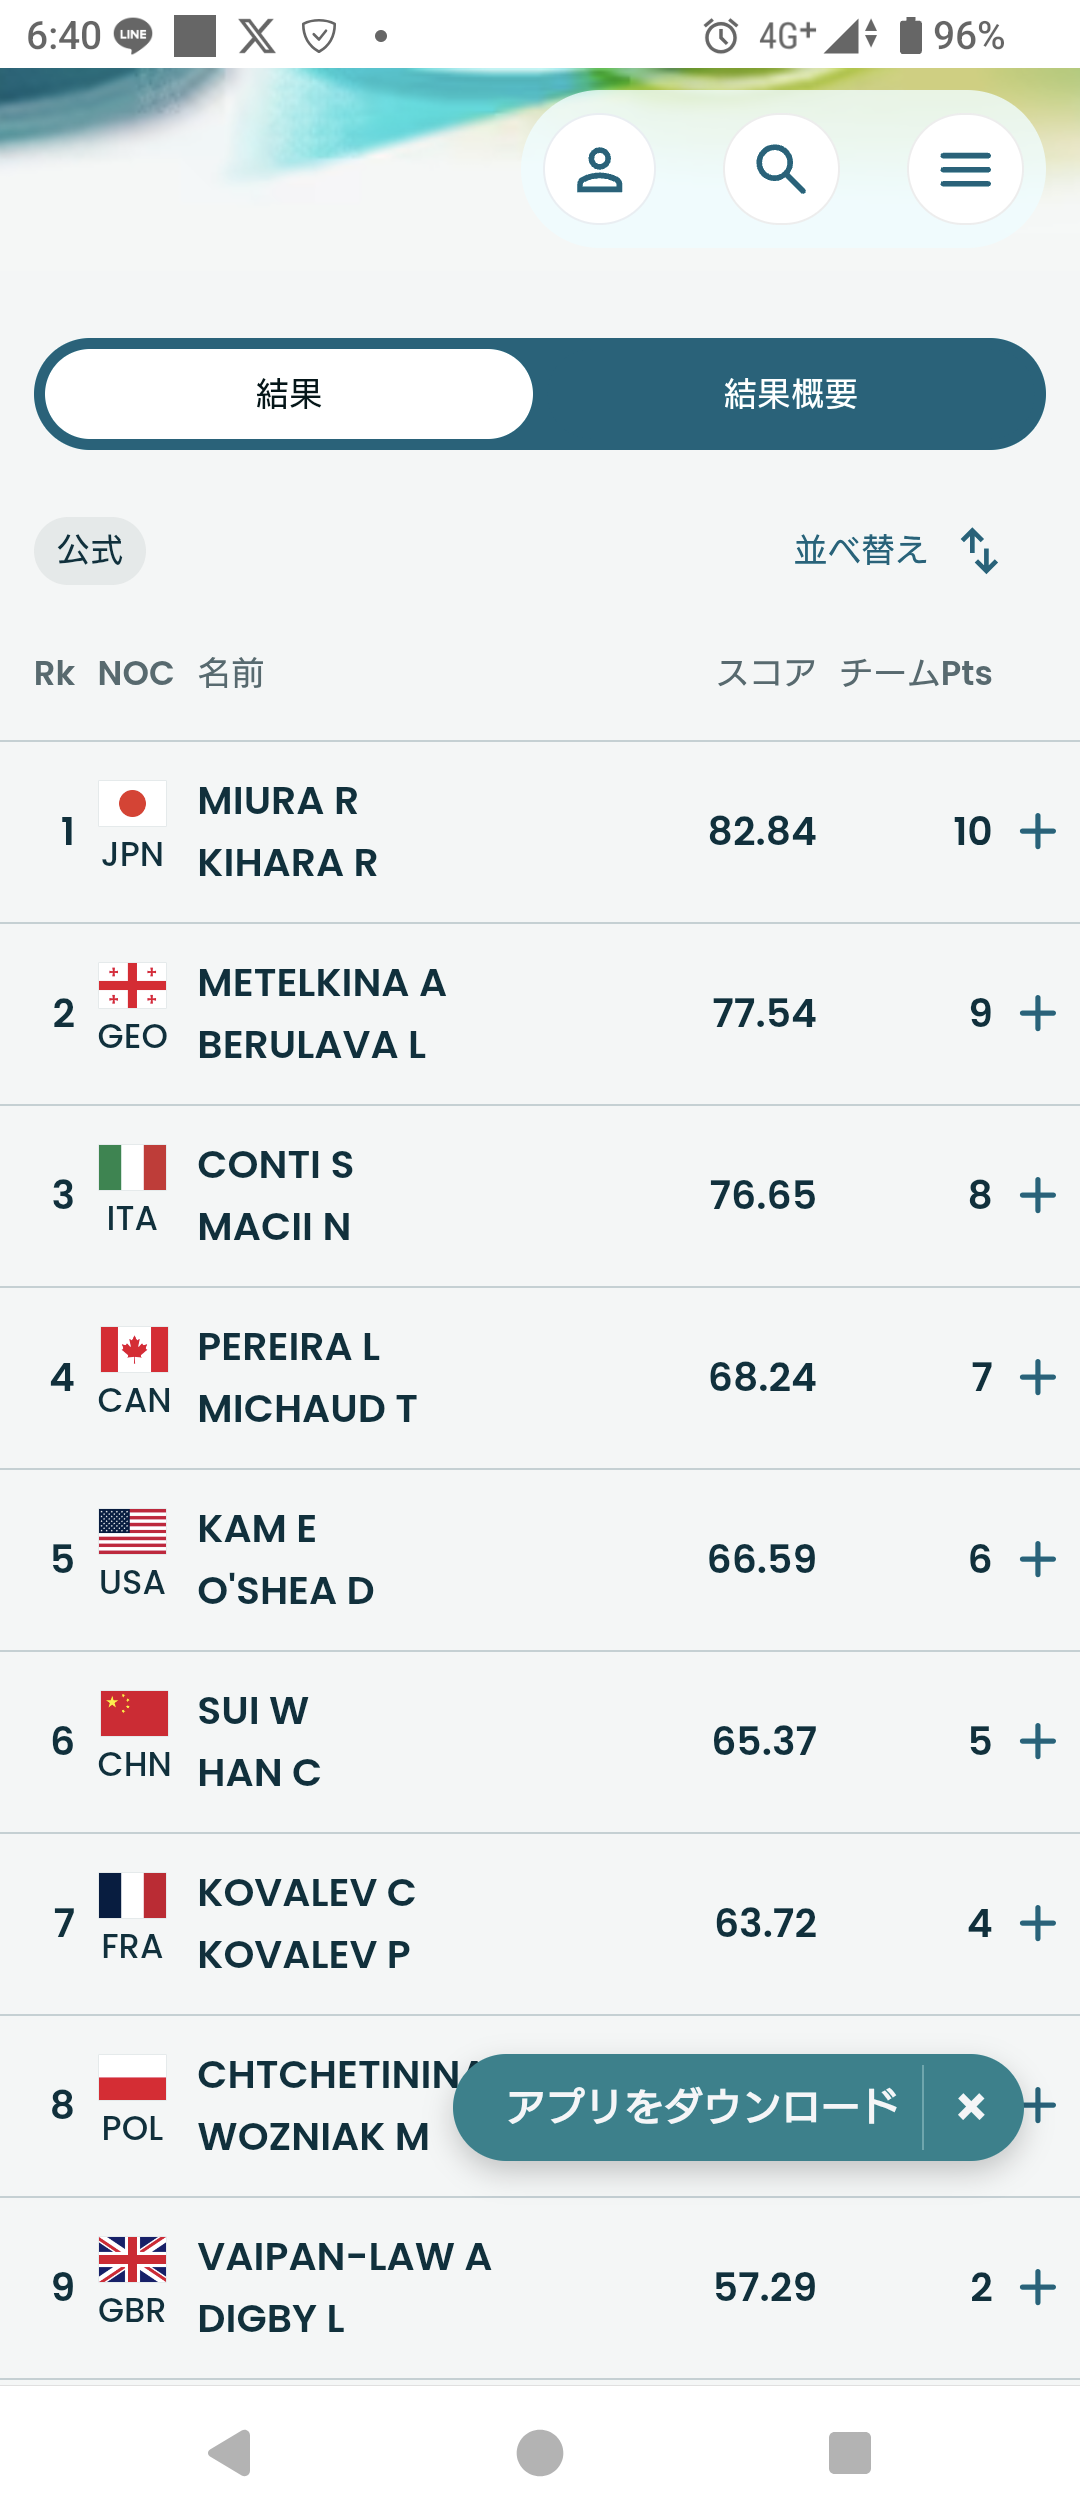The image size is (1080, 2520).
Task: Expand Japan's Miura/Kihara row details
Action: click(1038, 831)
